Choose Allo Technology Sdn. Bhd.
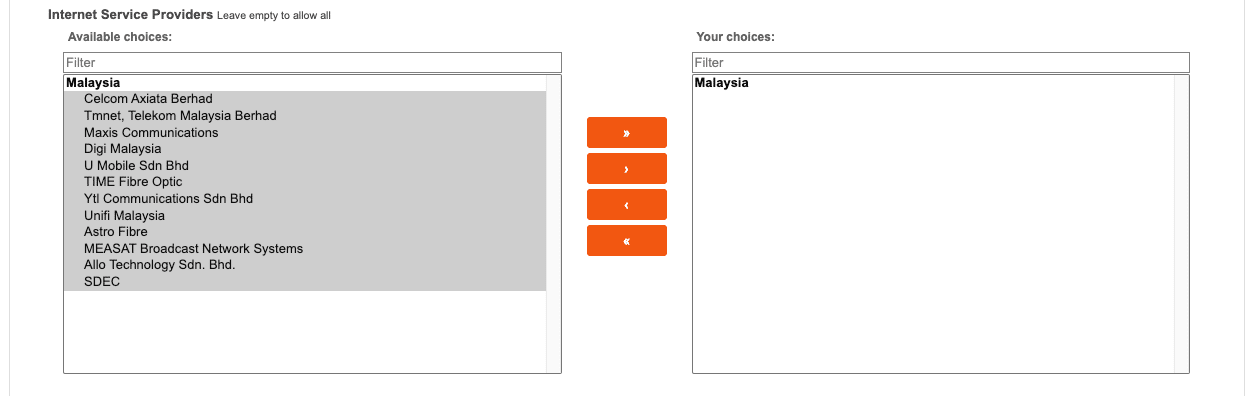This screenshot has width=1253, height=396. [x=305, y=265]
